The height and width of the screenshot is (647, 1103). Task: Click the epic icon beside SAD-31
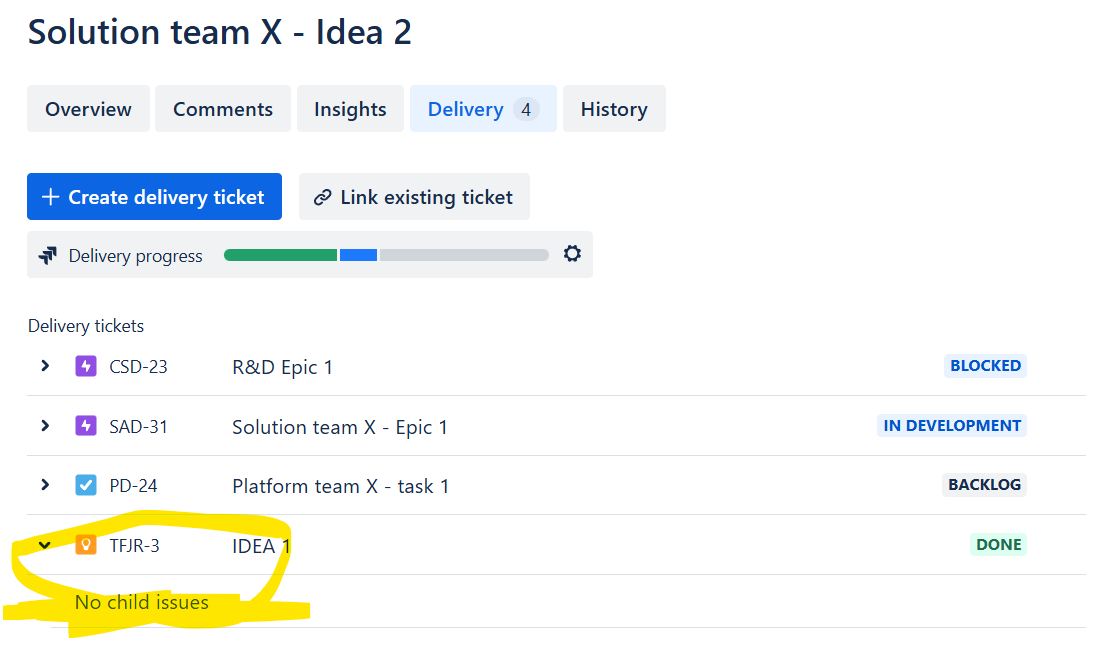pyautogui.click(x=86, y=425)
